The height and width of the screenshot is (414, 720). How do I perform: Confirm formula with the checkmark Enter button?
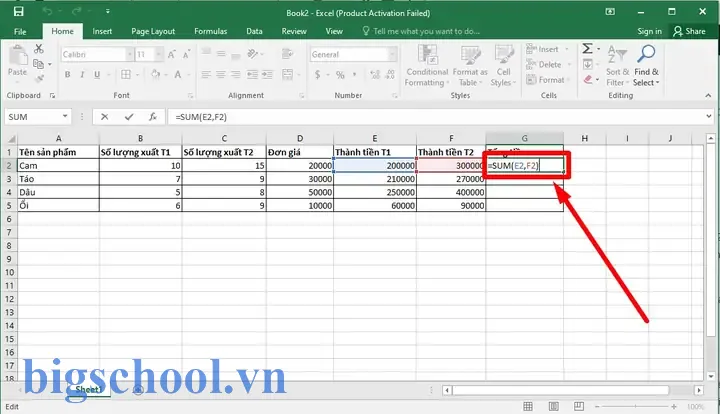pyautogui.click(x=129, y=117)
